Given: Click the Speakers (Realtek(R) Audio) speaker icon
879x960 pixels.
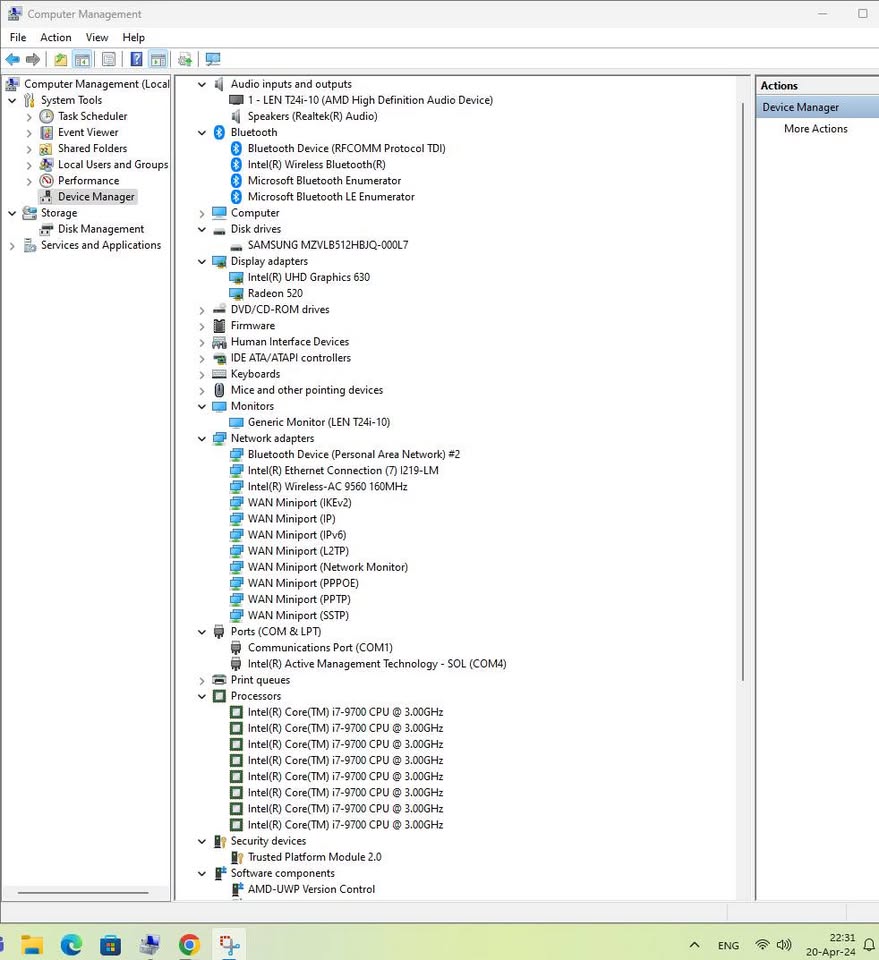Looking at the screenshot, I should click(236, 116).
